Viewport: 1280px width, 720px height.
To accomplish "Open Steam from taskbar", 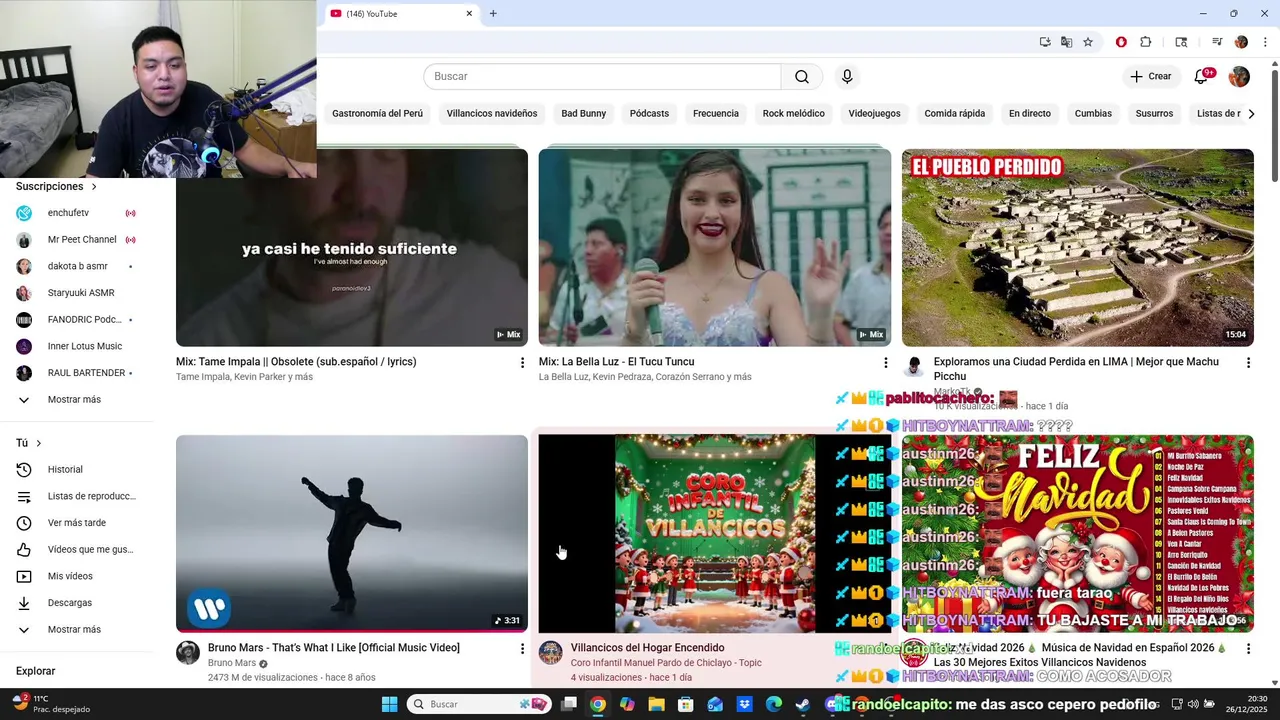I will pyautogui.click(x=803, y=704).
